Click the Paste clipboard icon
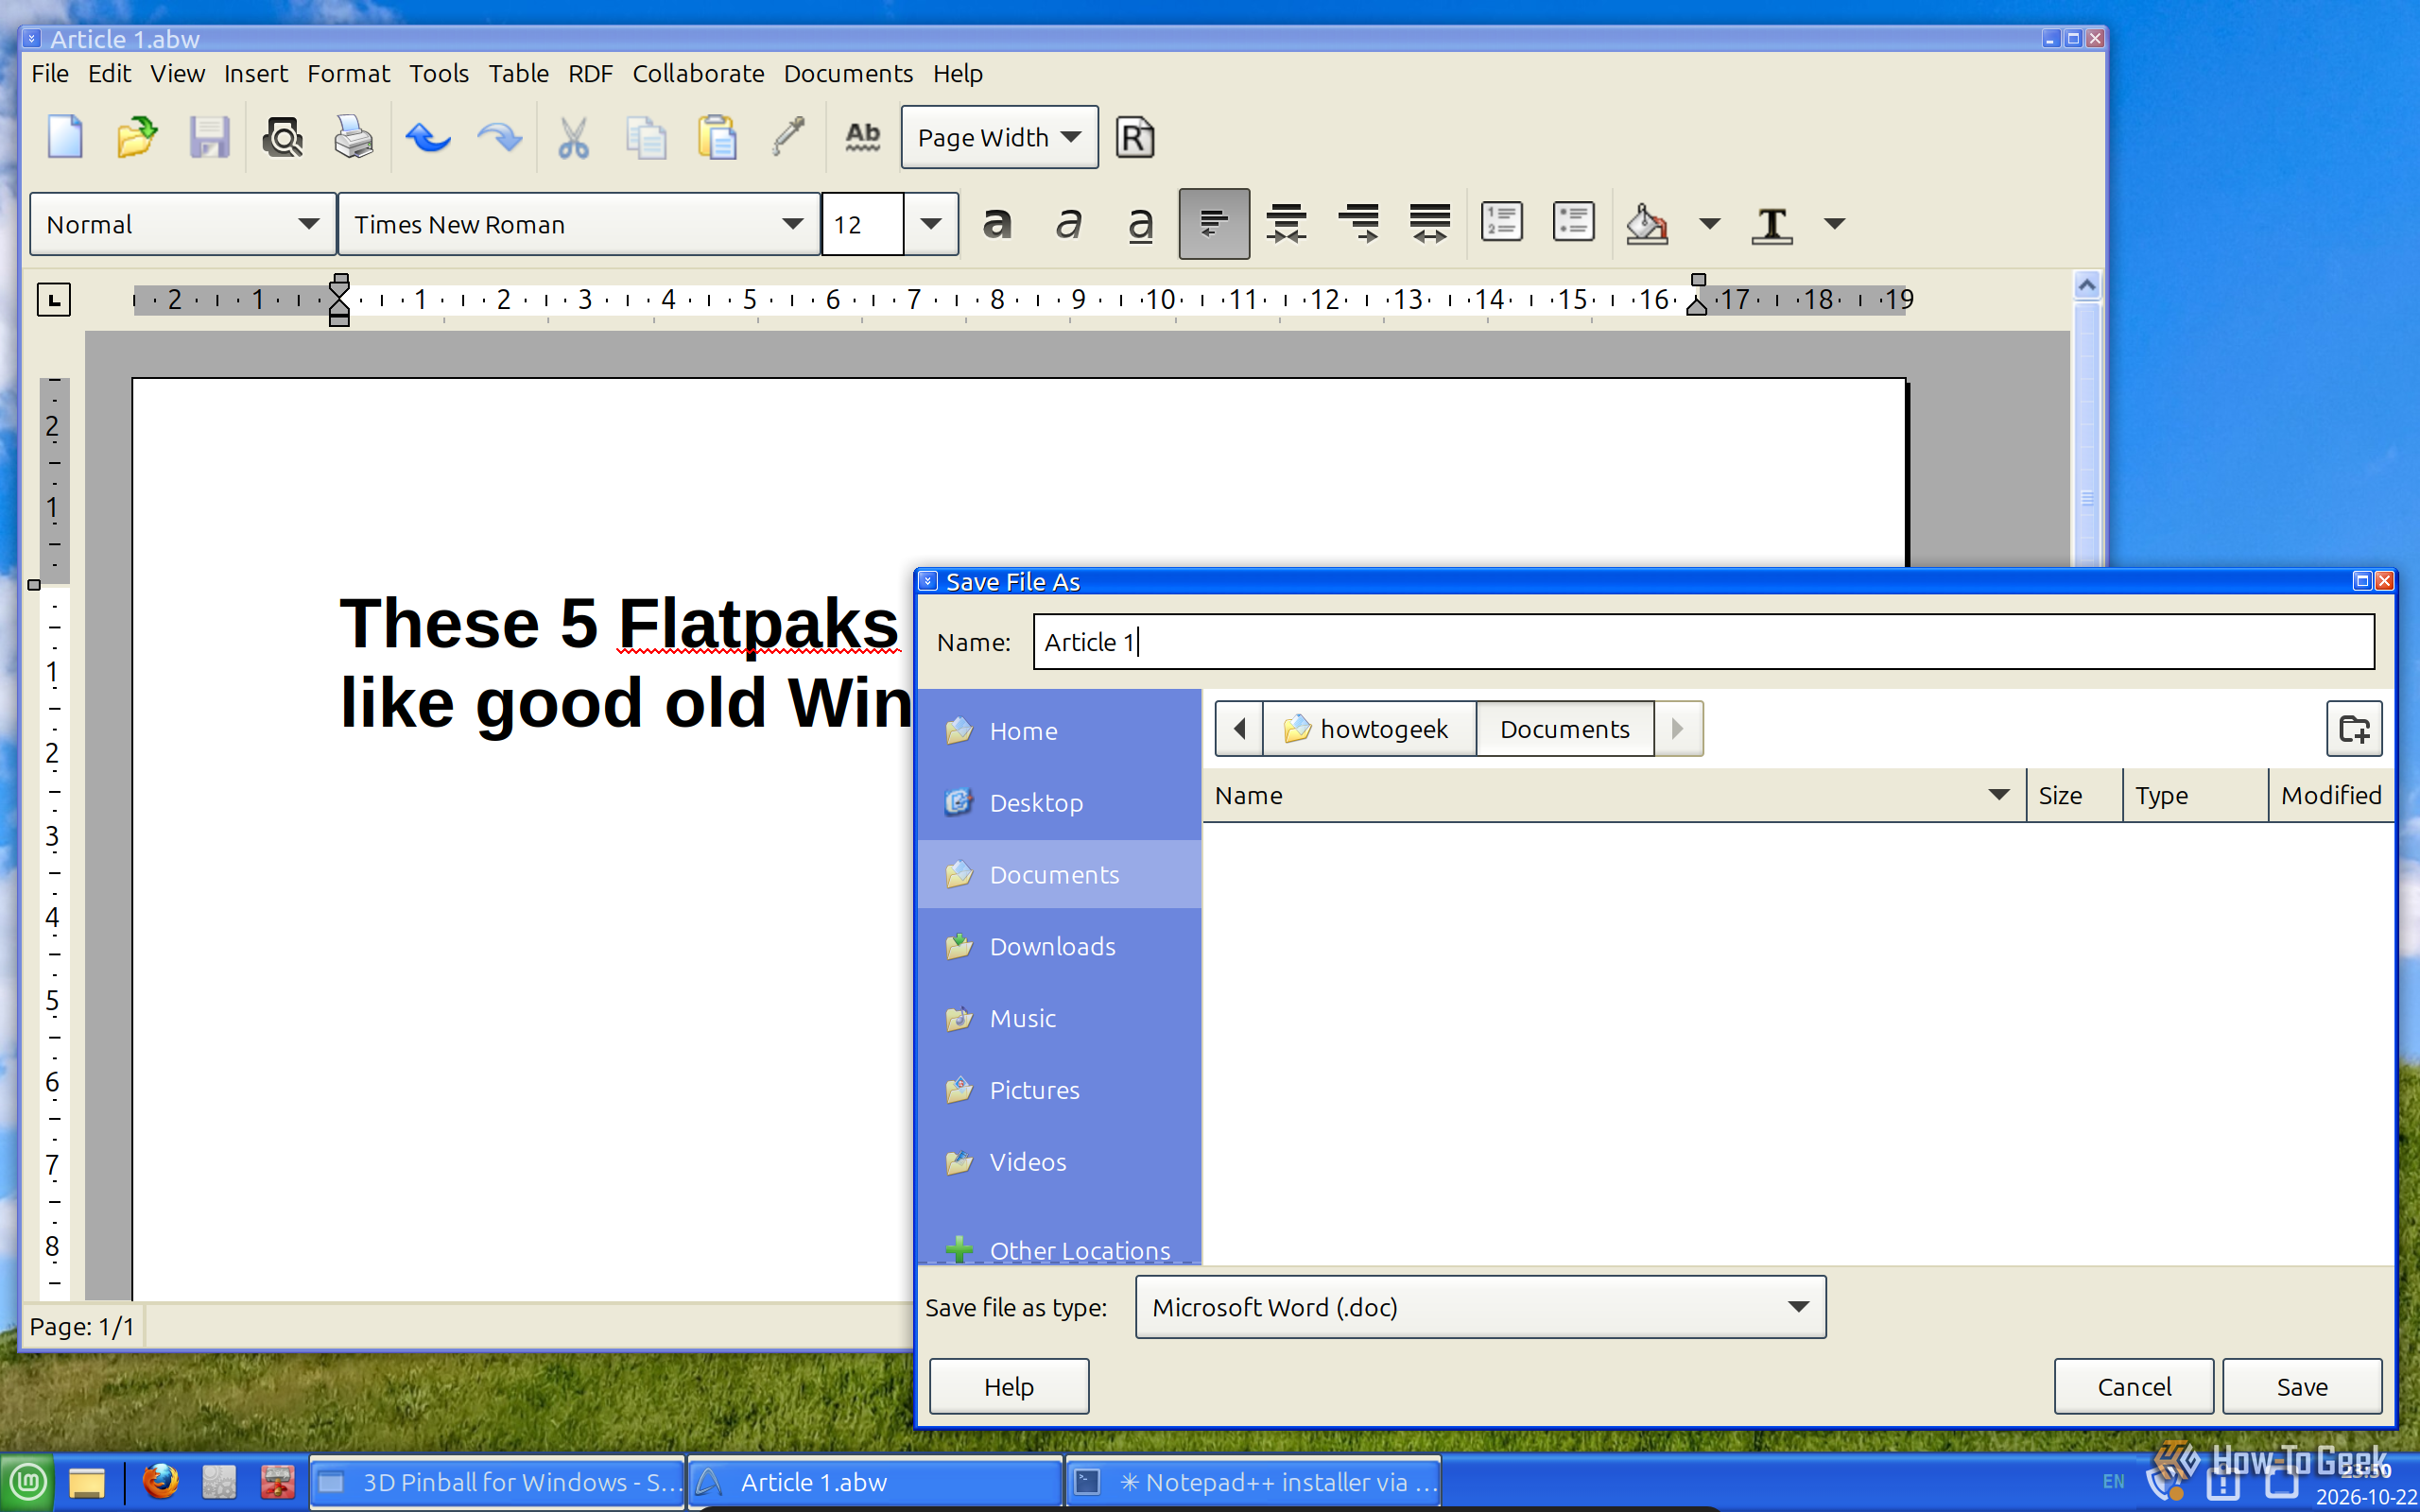The image size is (2420, 1512). pyautogui.click(x=717, y=137)
